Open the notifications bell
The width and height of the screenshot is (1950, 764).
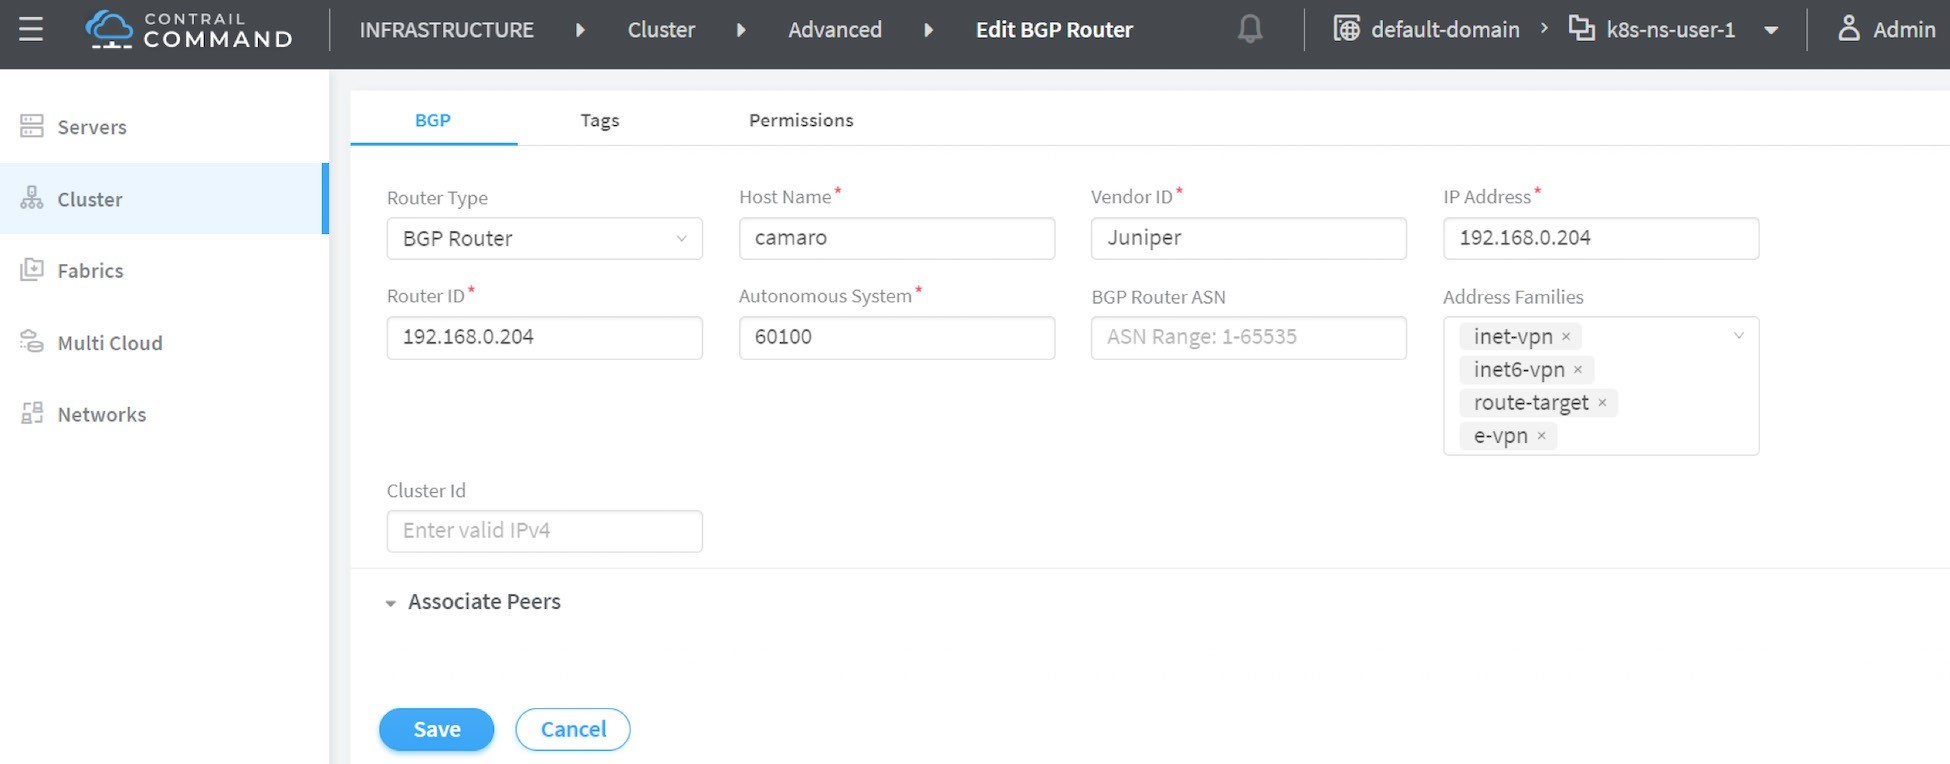[x=1250, y=29]
